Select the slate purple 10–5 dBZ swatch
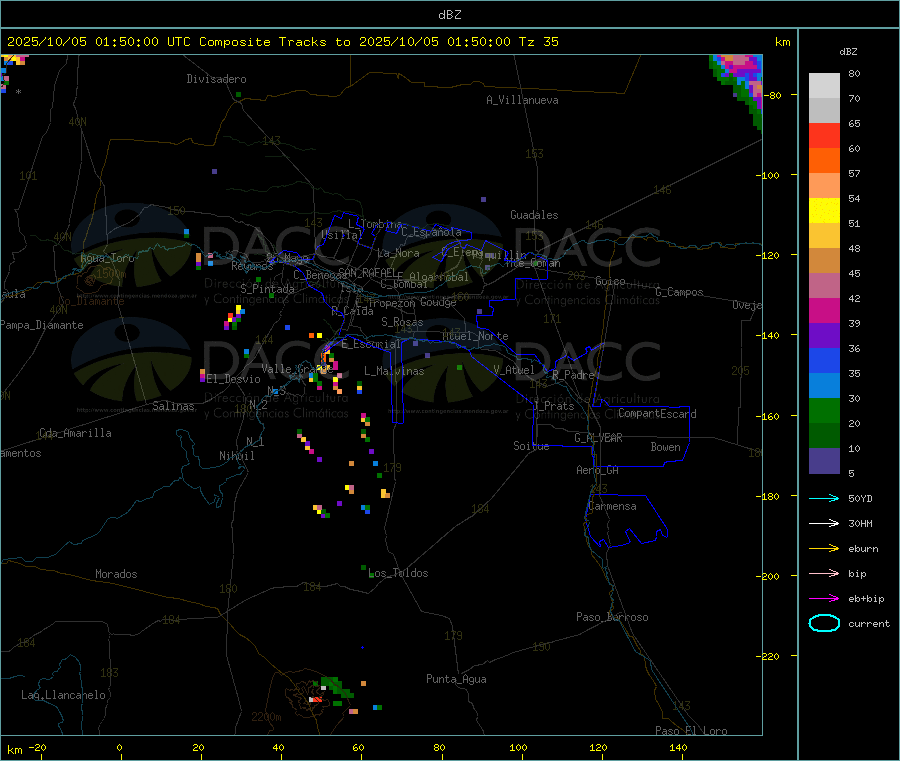The width and height of the screenshot is (900, 761). pyautogui.click(x=824, y=461)
